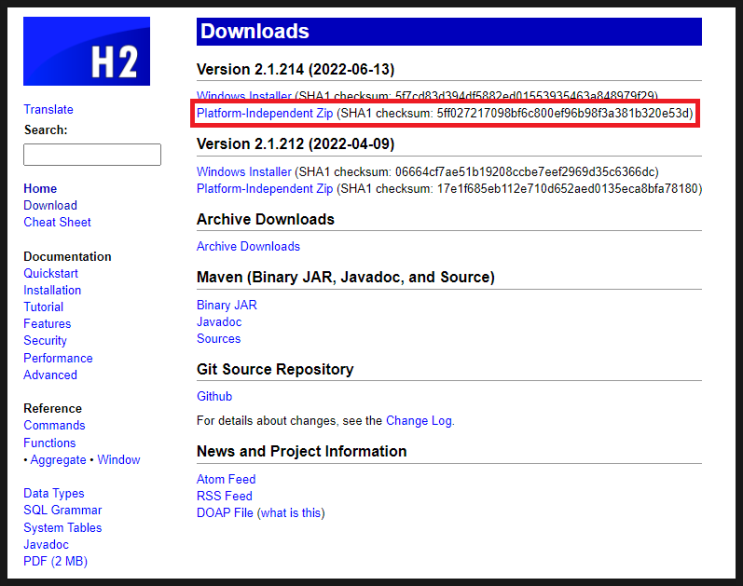This screenshot has height=586, width=743.
Task: Open the Functions reference link
Action: coord(50,443)
